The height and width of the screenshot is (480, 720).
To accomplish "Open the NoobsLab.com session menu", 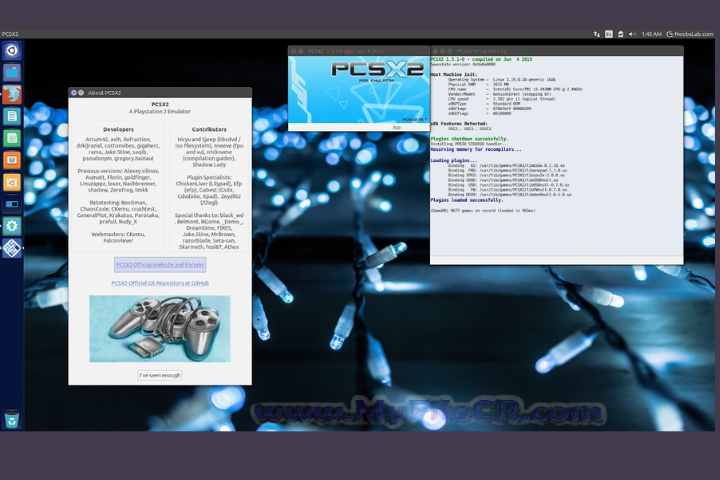I will (690, 34).
